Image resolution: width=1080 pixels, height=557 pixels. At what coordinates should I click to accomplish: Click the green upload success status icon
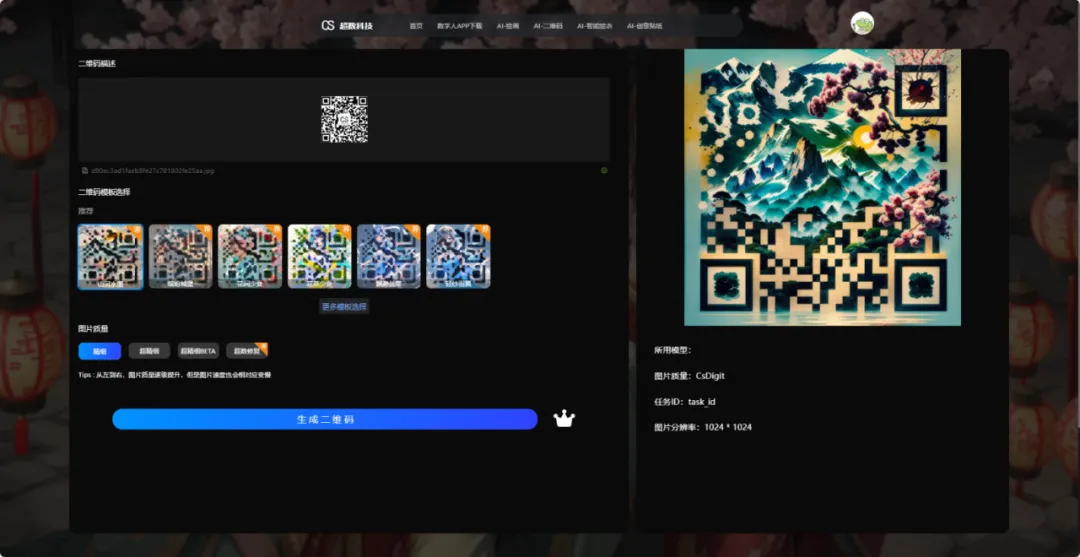pyautogui.click(x=604, y=170)
